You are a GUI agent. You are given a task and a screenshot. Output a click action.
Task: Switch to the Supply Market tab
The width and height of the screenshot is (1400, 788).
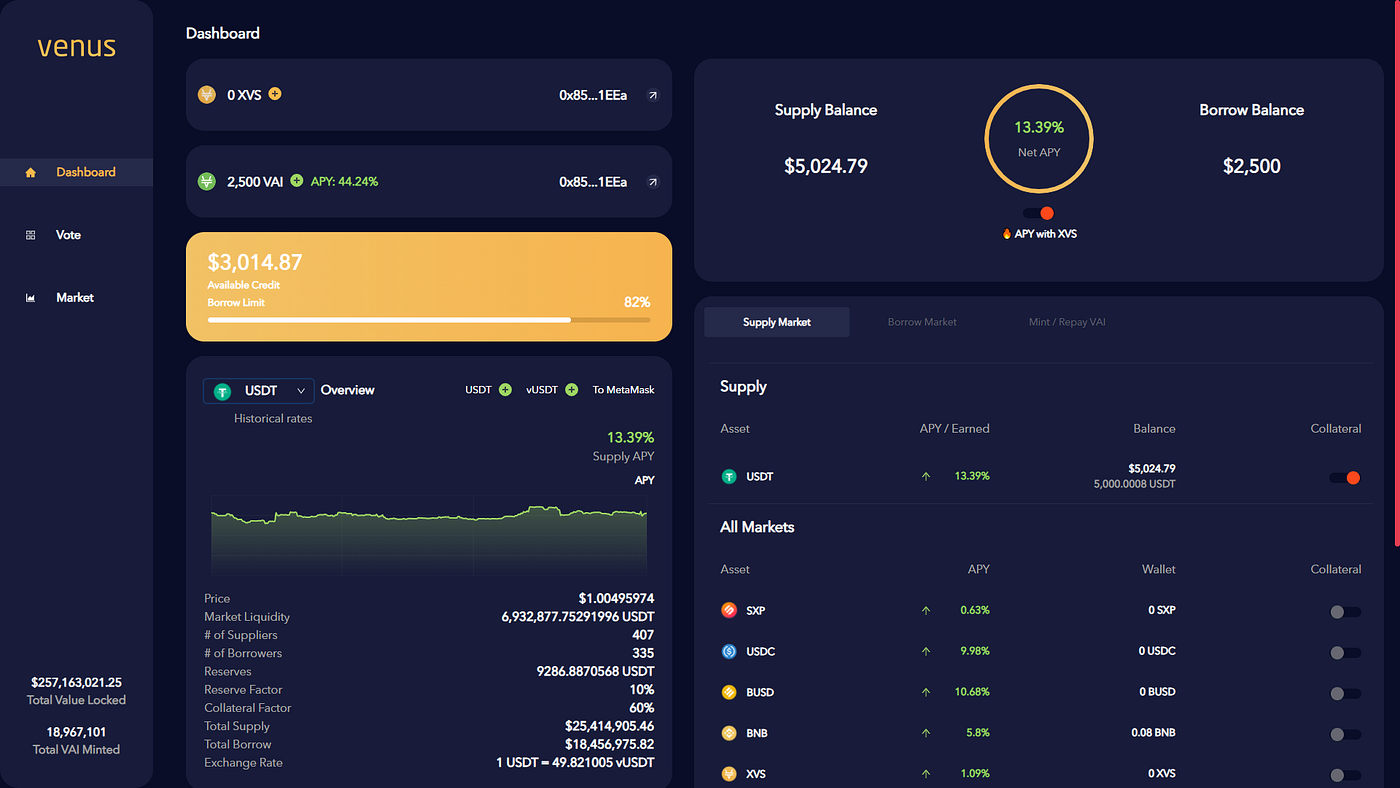(x=777, y=322)
